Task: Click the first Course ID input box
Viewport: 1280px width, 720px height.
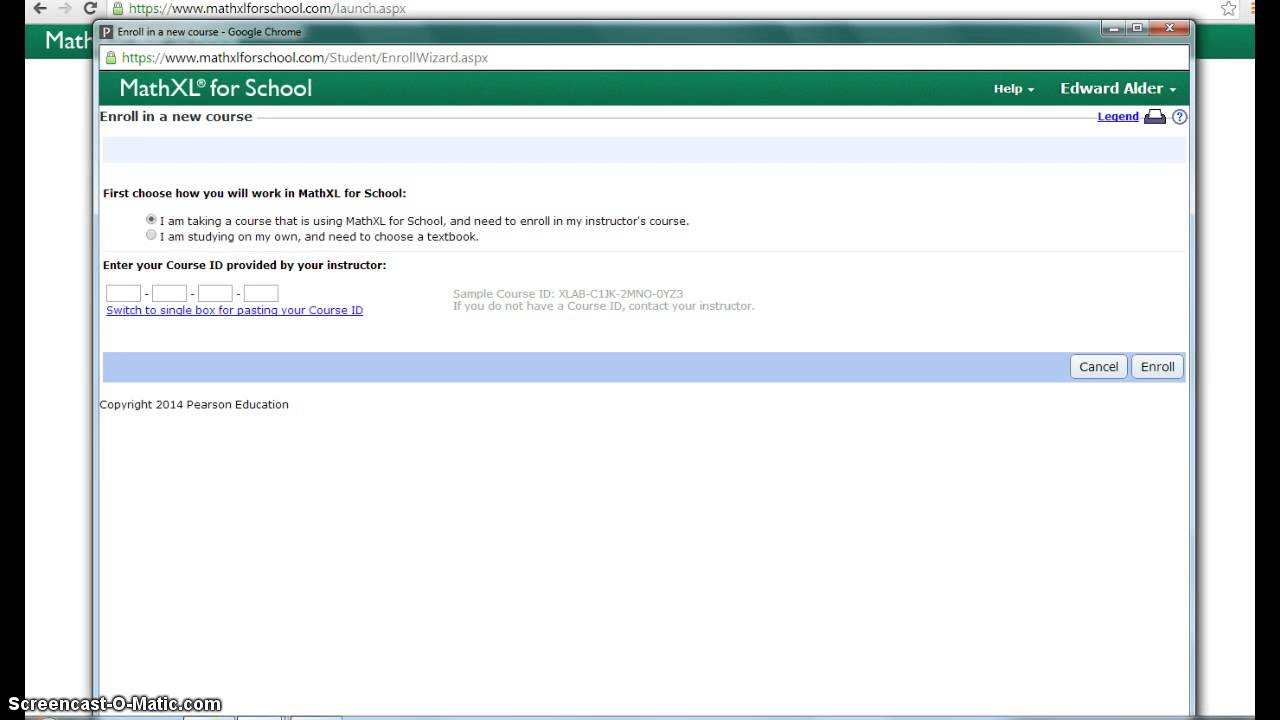Action: (124, 293)
